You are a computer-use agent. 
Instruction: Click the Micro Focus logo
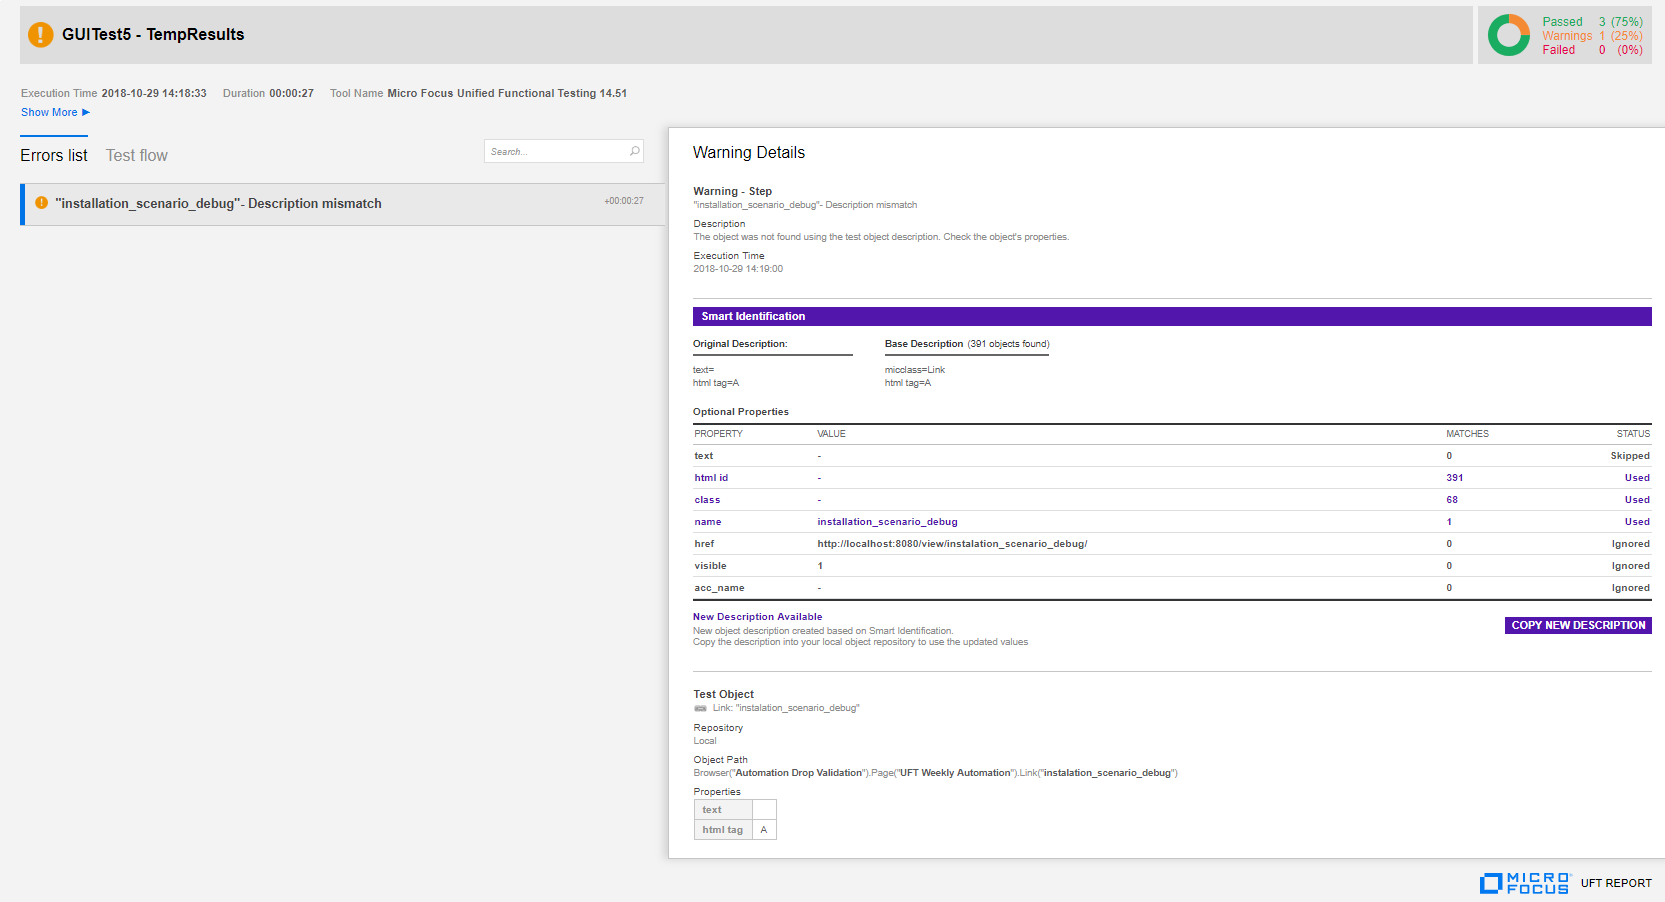point(1524,883)
